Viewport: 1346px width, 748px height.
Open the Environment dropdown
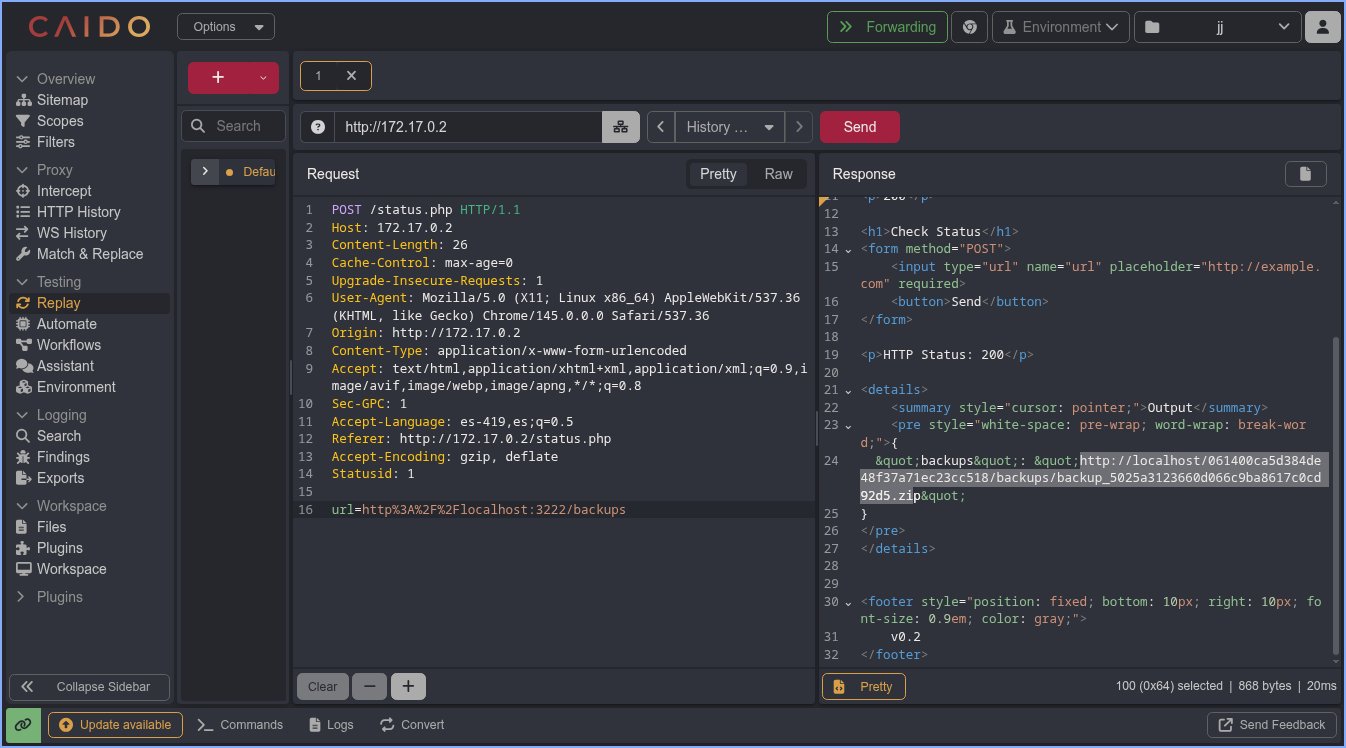pos(1060,27)
